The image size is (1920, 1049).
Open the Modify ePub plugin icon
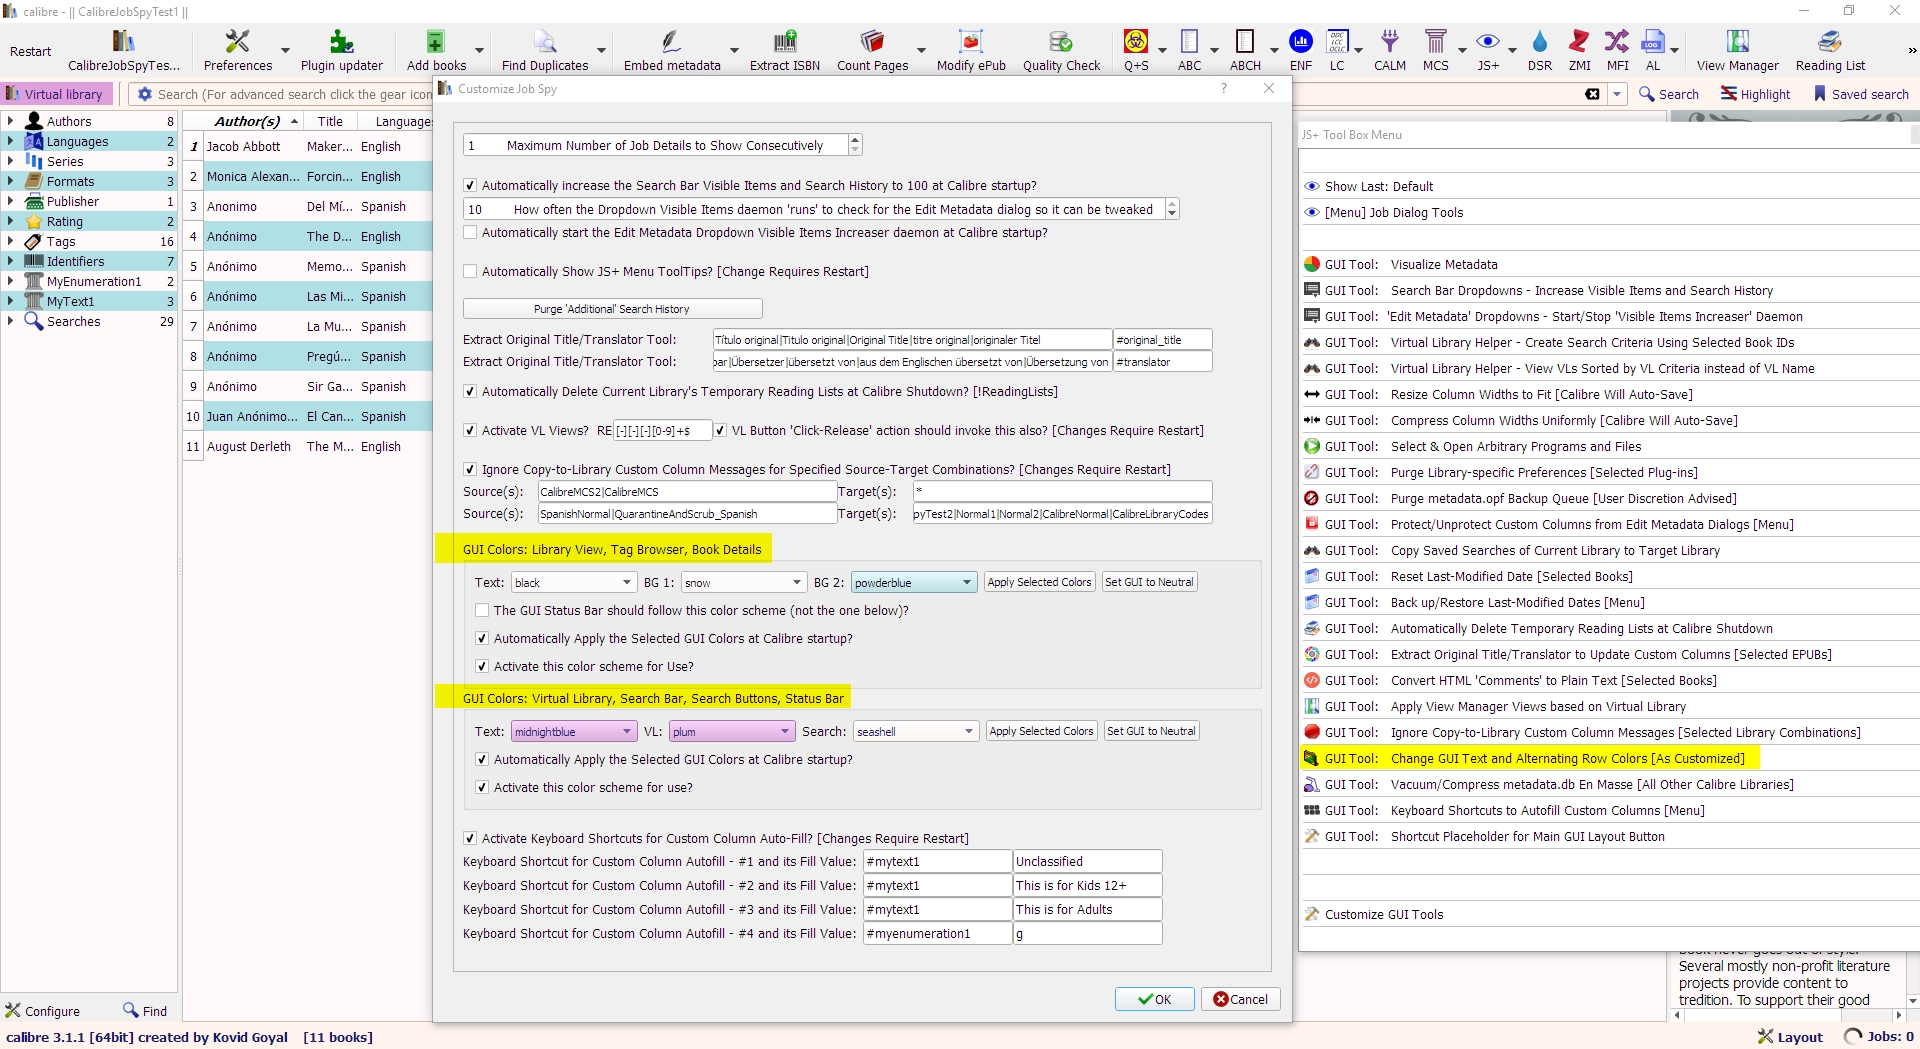pos(971,50)
